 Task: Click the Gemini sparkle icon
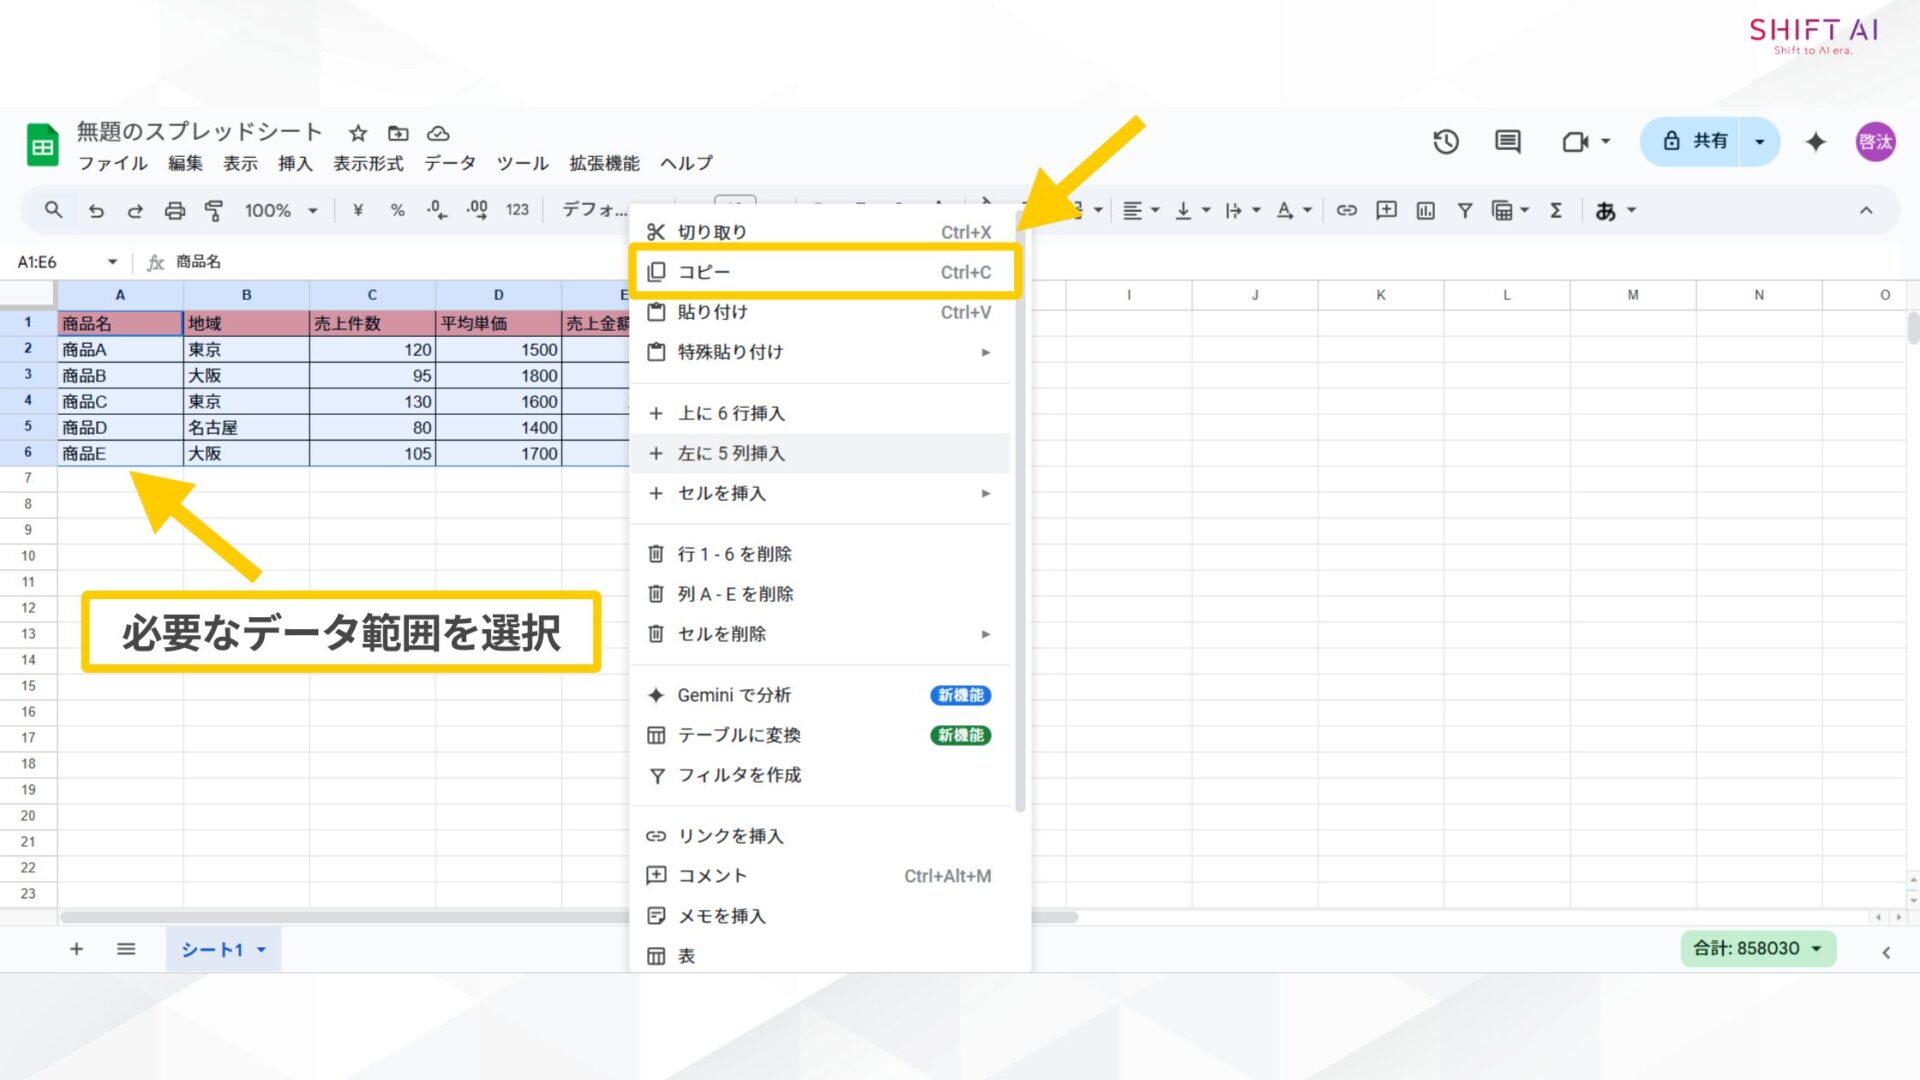tap(1816, 142)
